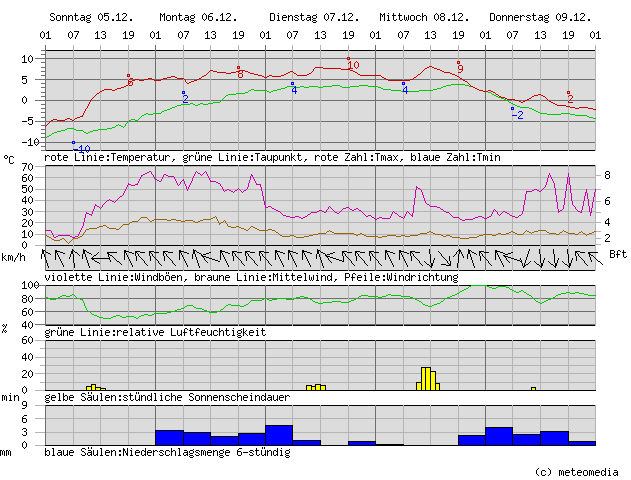This screenshot has height=480, width=631.
Task: Select the 'Montag 06.12.' day heading
Action: (198, 17)
